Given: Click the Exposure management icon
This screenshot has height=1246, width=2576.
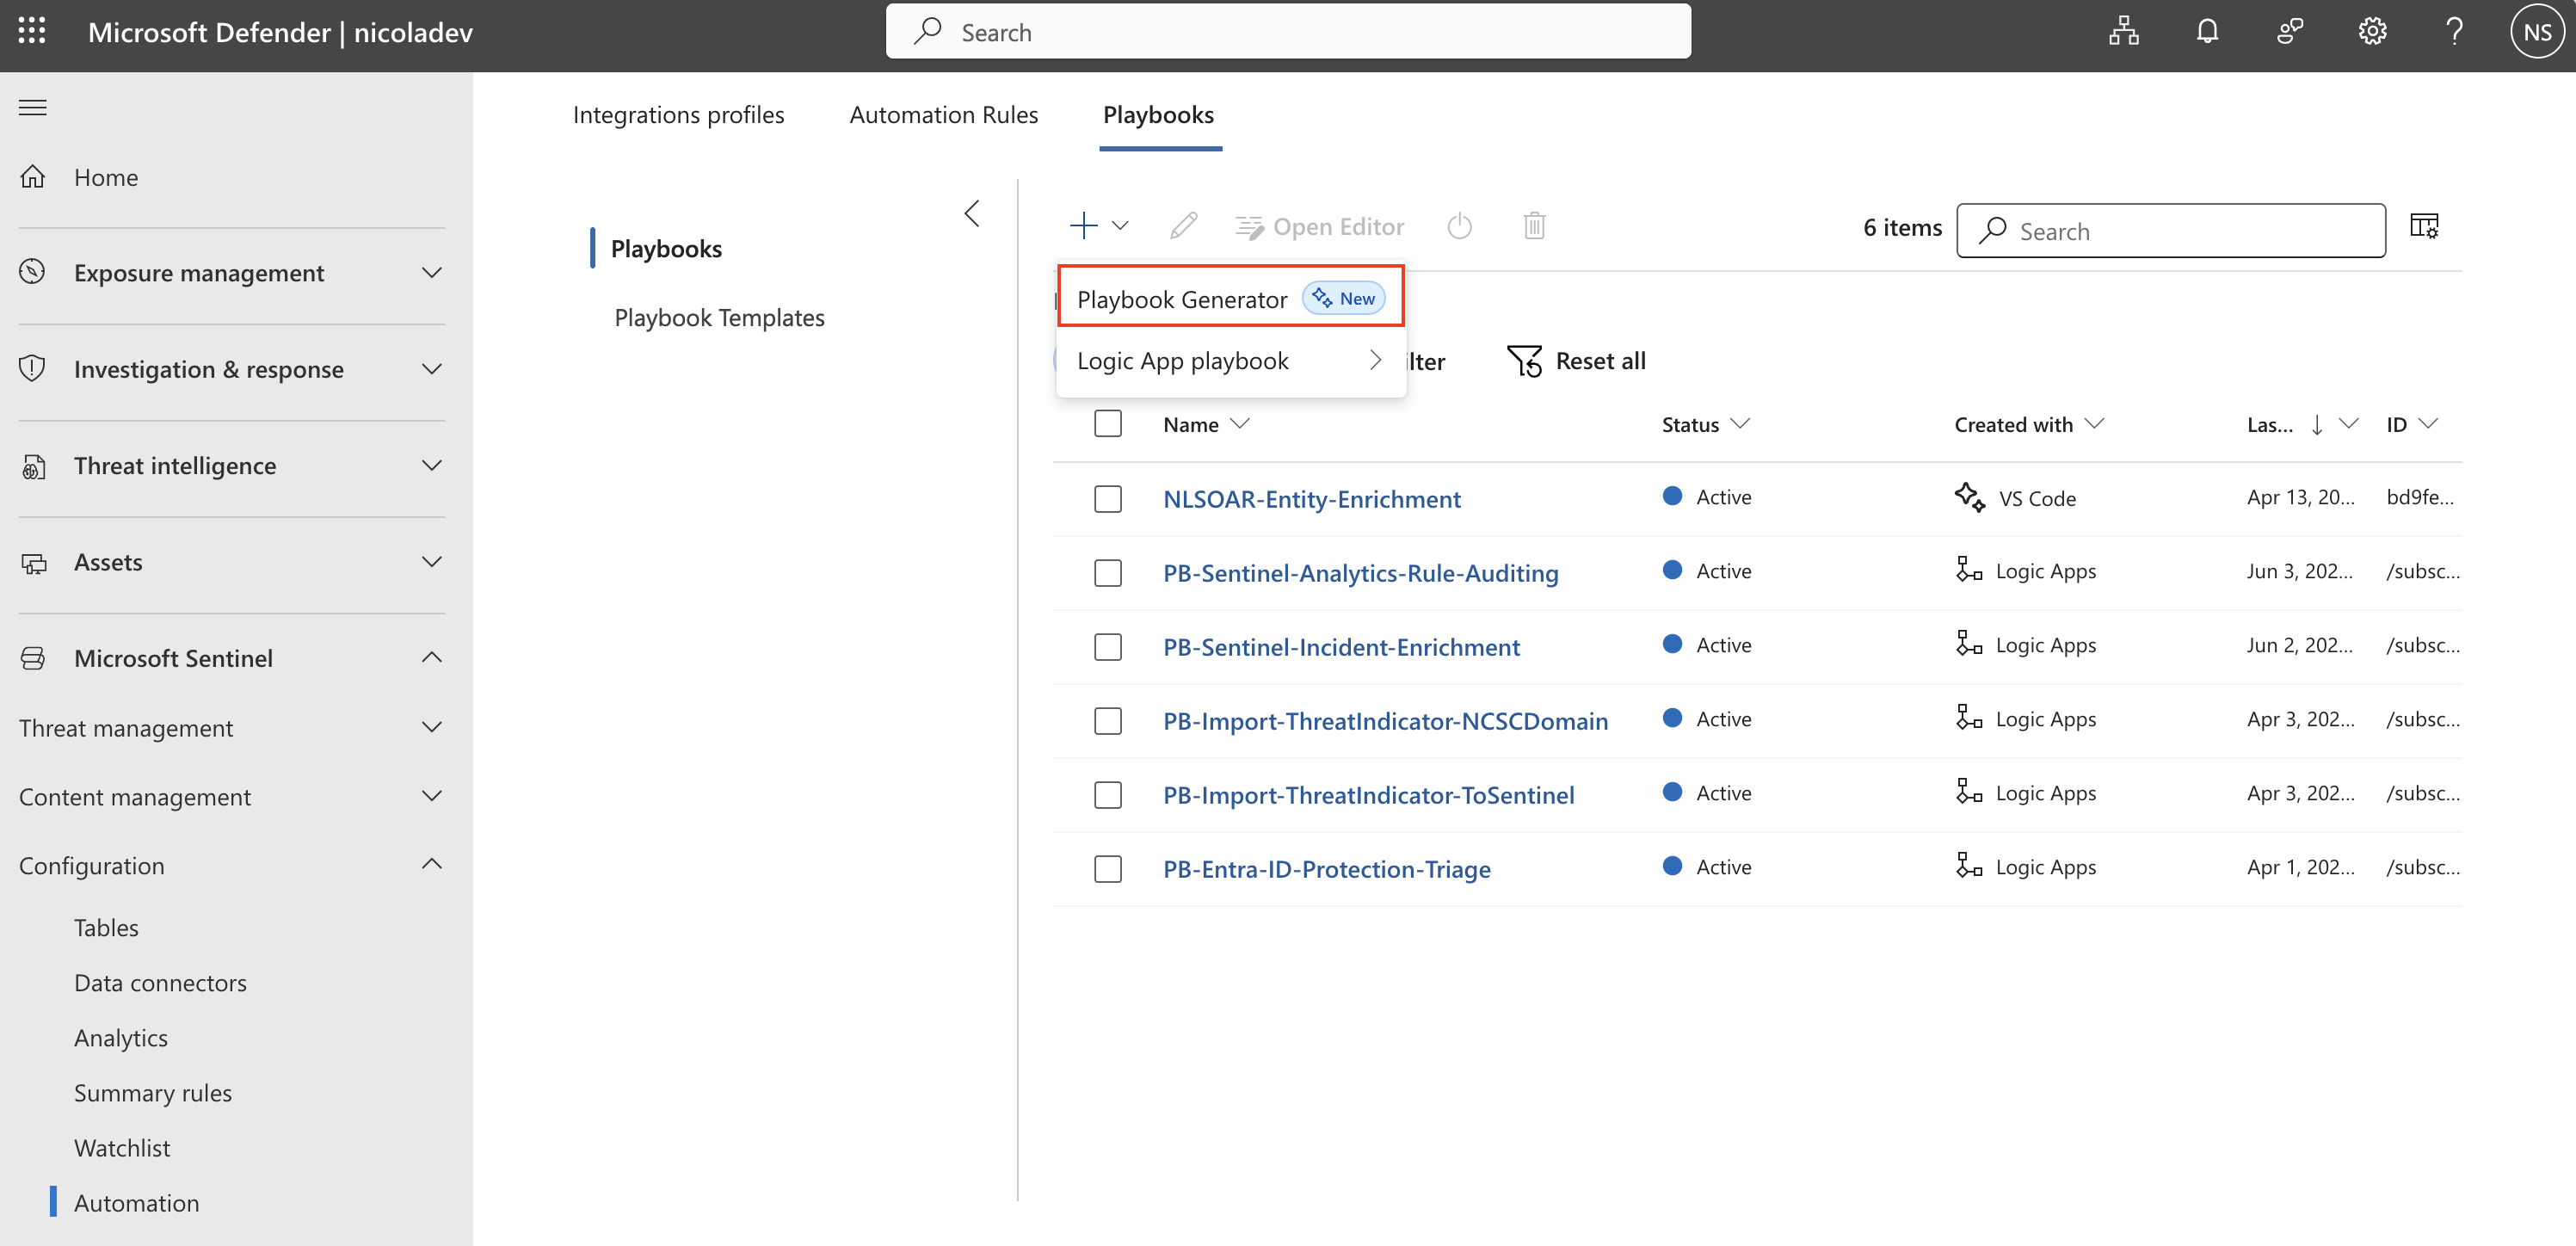Looking at the screenshot, I should pyautogui.click(x=33, y=272).
